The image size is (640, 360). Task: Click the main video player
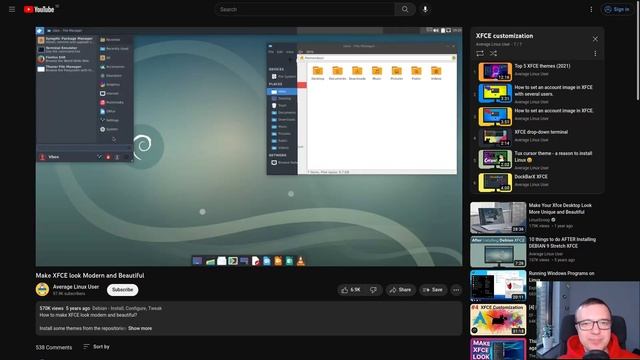249,147
